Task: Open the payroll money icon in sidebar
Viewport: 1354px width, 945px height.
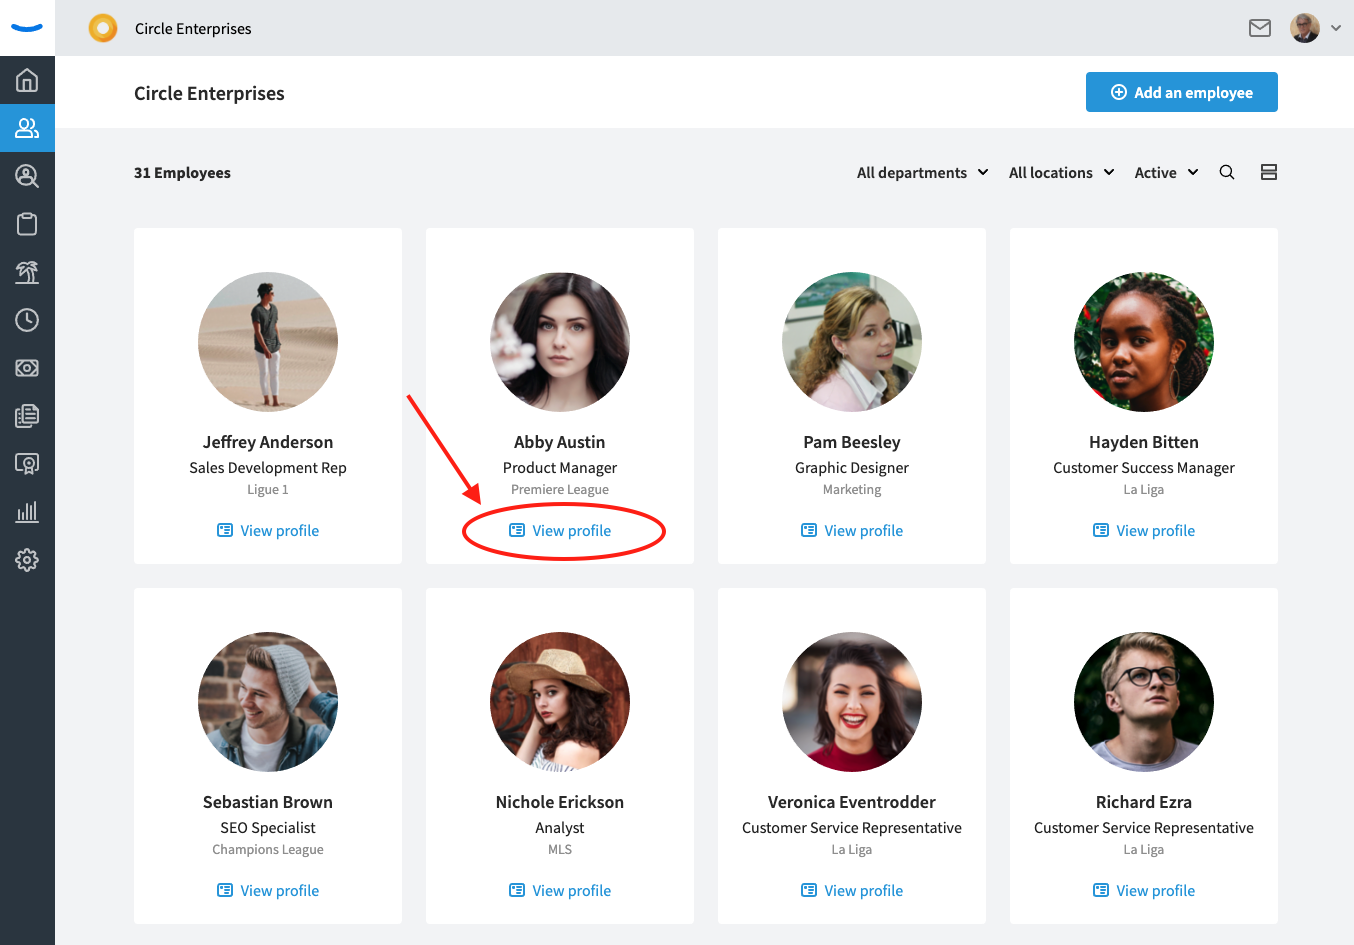Action: (27, 368)
